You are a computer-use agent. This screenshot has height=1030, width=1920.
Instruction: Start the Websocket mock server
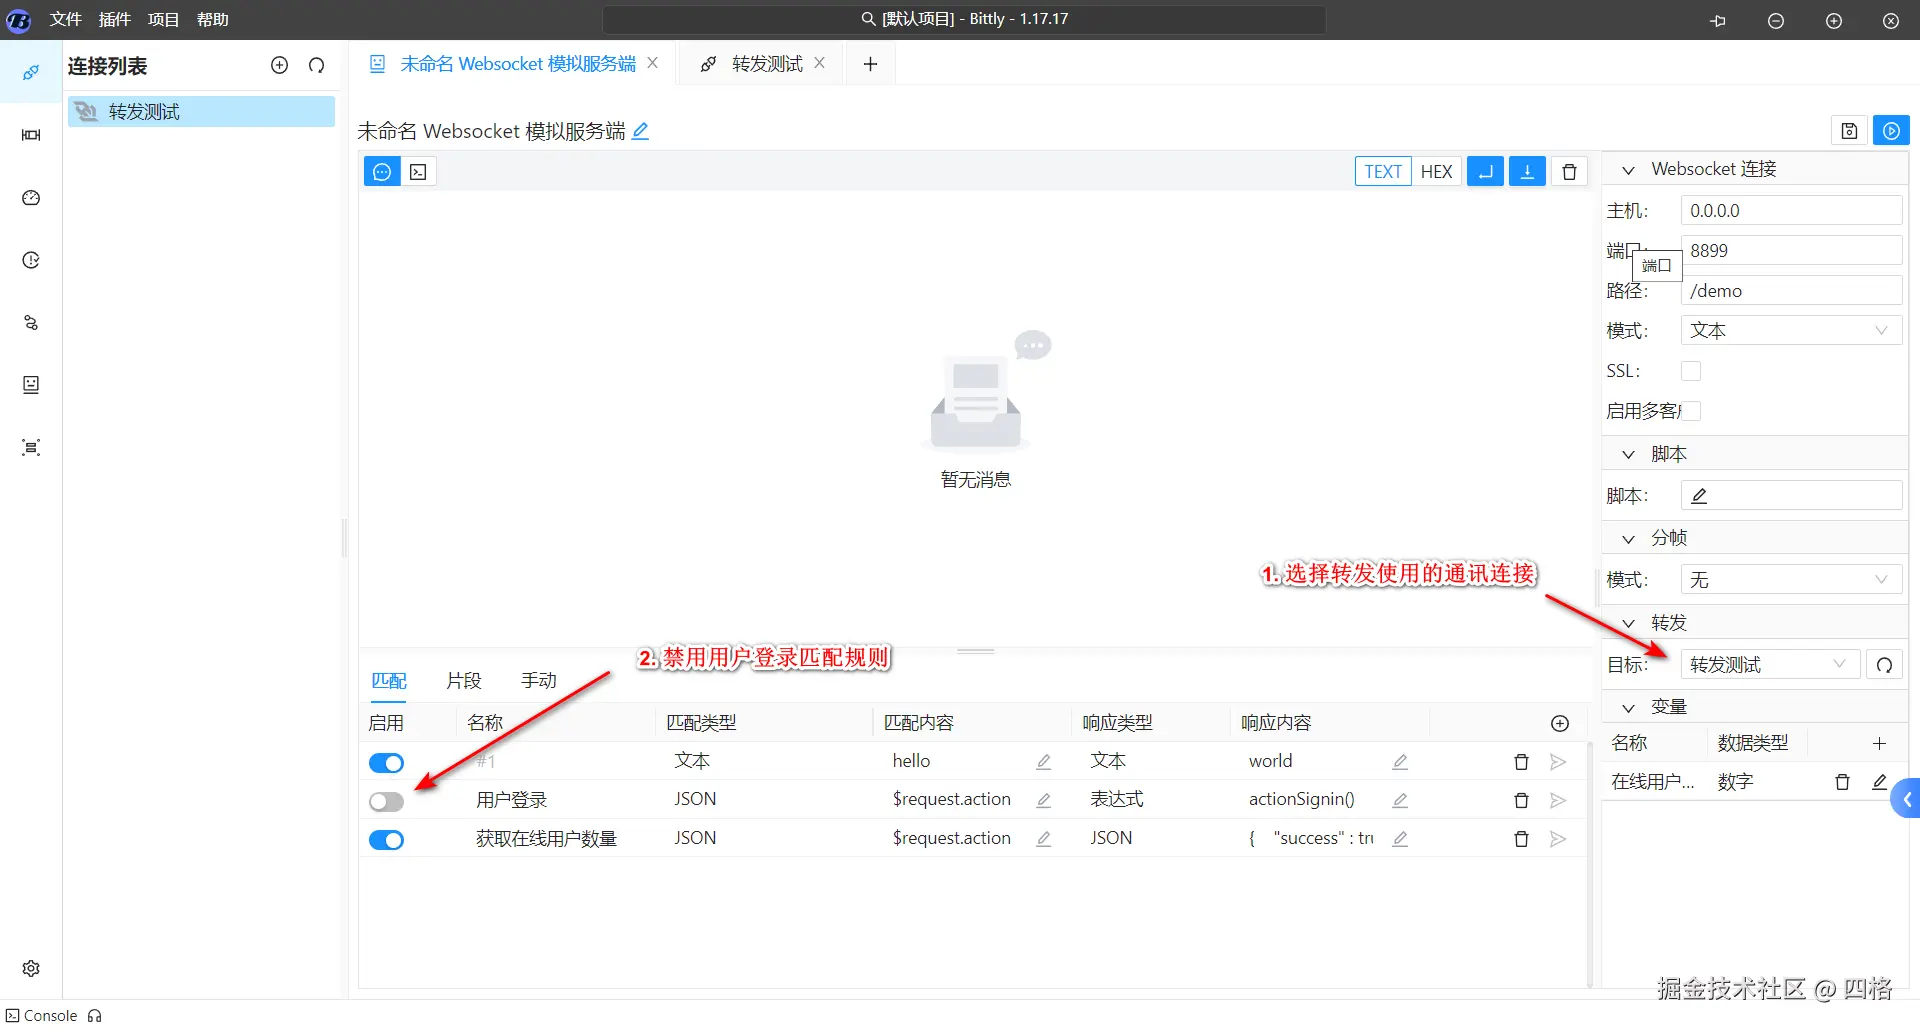coord(1891,131)
